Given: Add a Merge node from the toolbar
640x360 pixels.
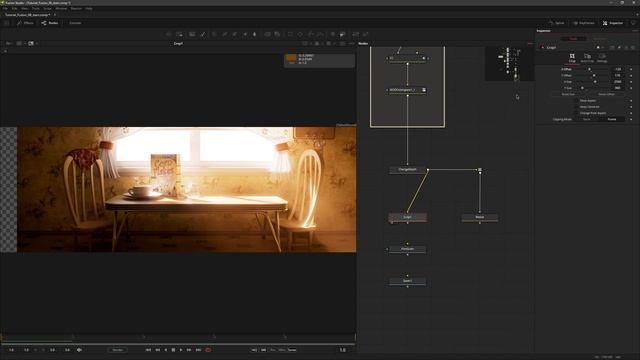Looking at the screenshot, I should pos(267,34).
